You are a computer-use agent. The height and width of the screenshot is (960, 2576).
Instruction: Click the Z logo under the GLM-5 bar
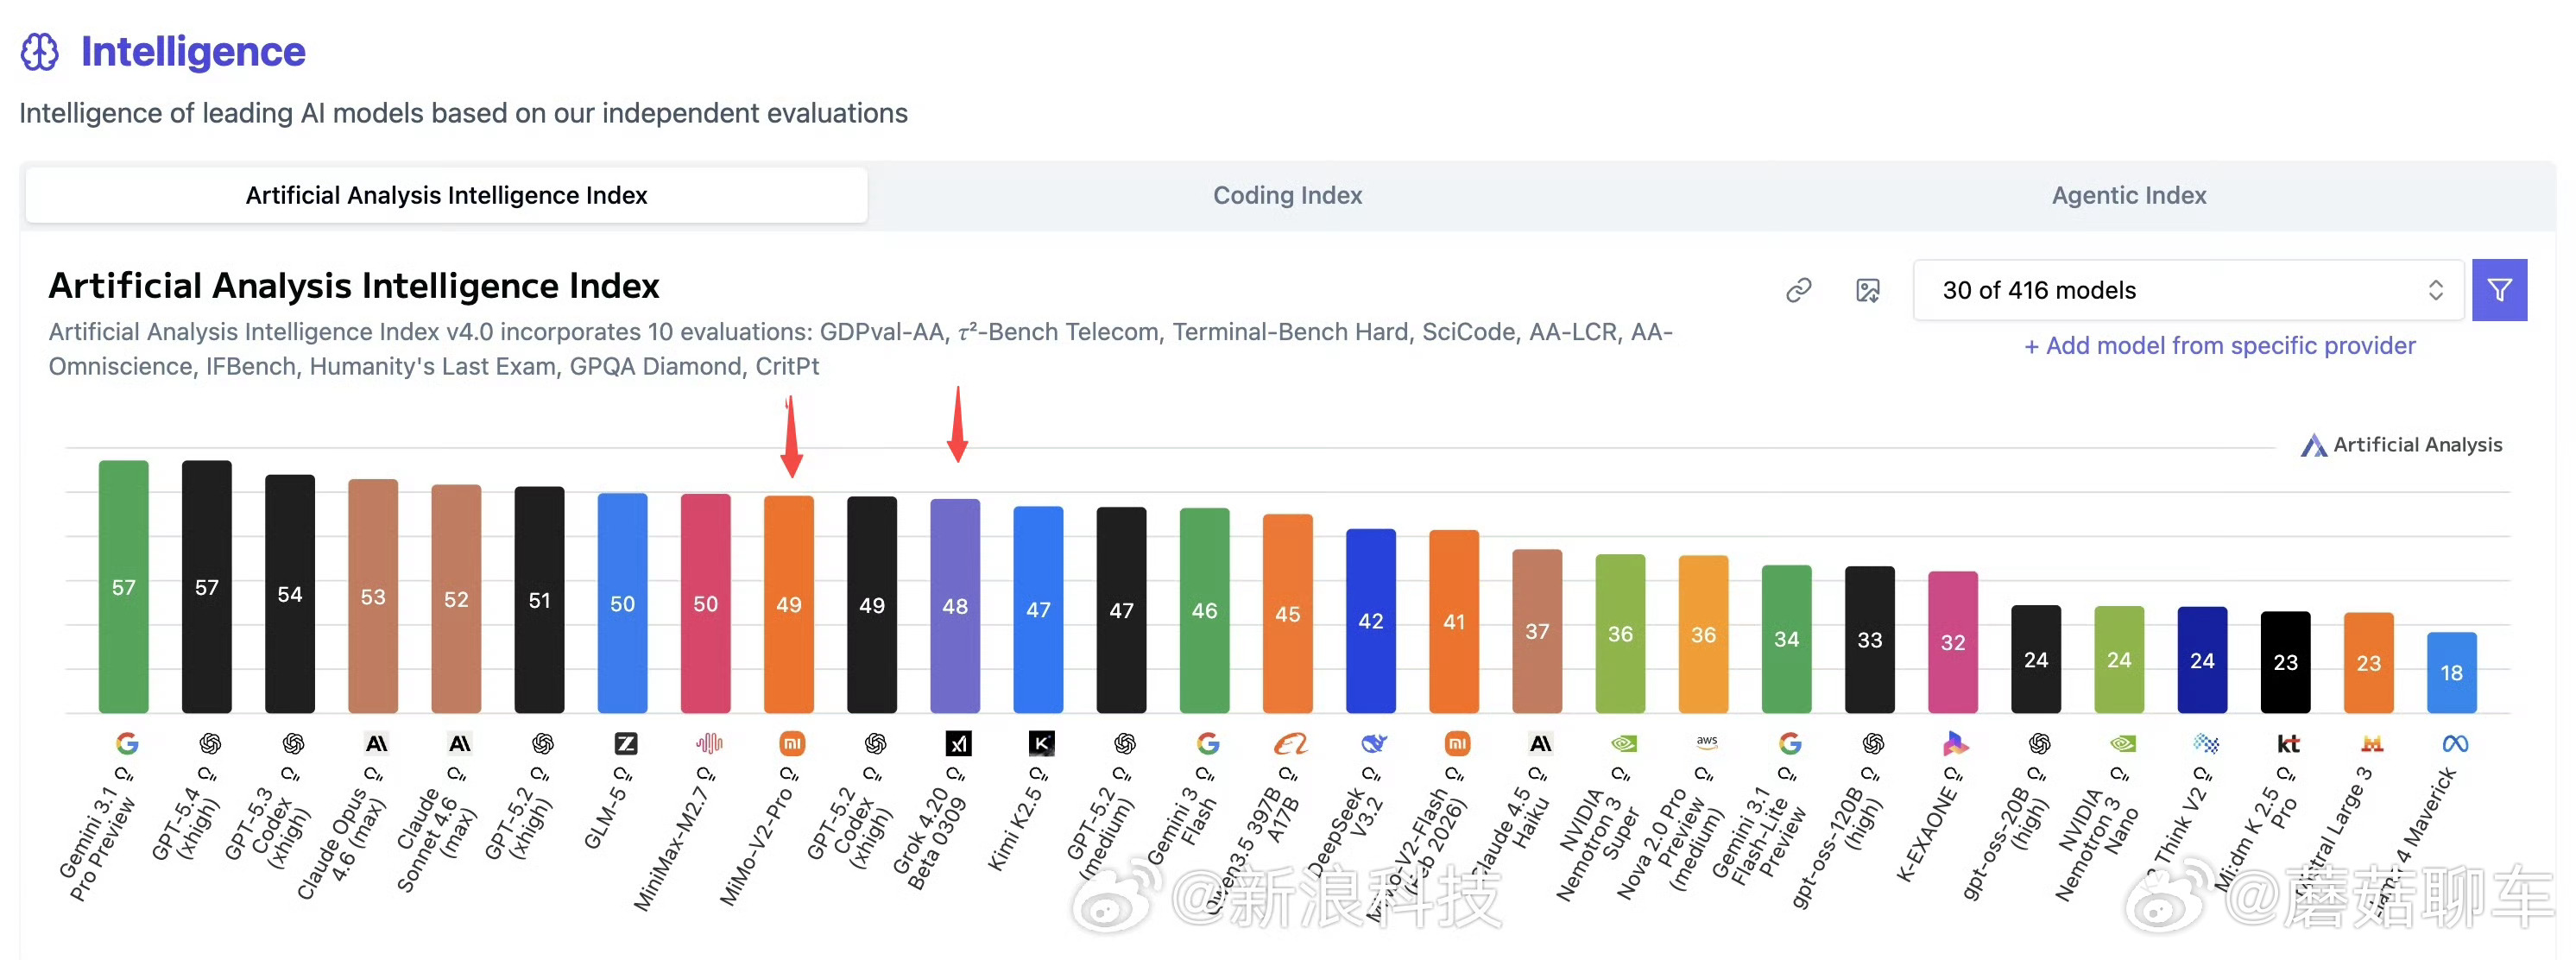625,743
